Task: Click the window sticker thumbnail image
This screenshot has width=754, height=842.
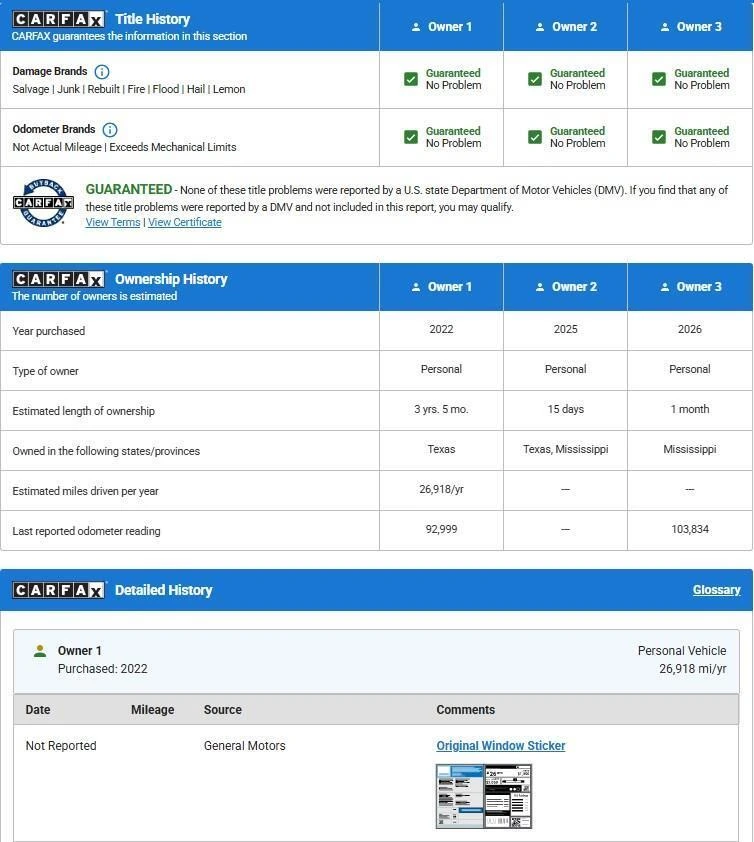Action: click(484, 796)
